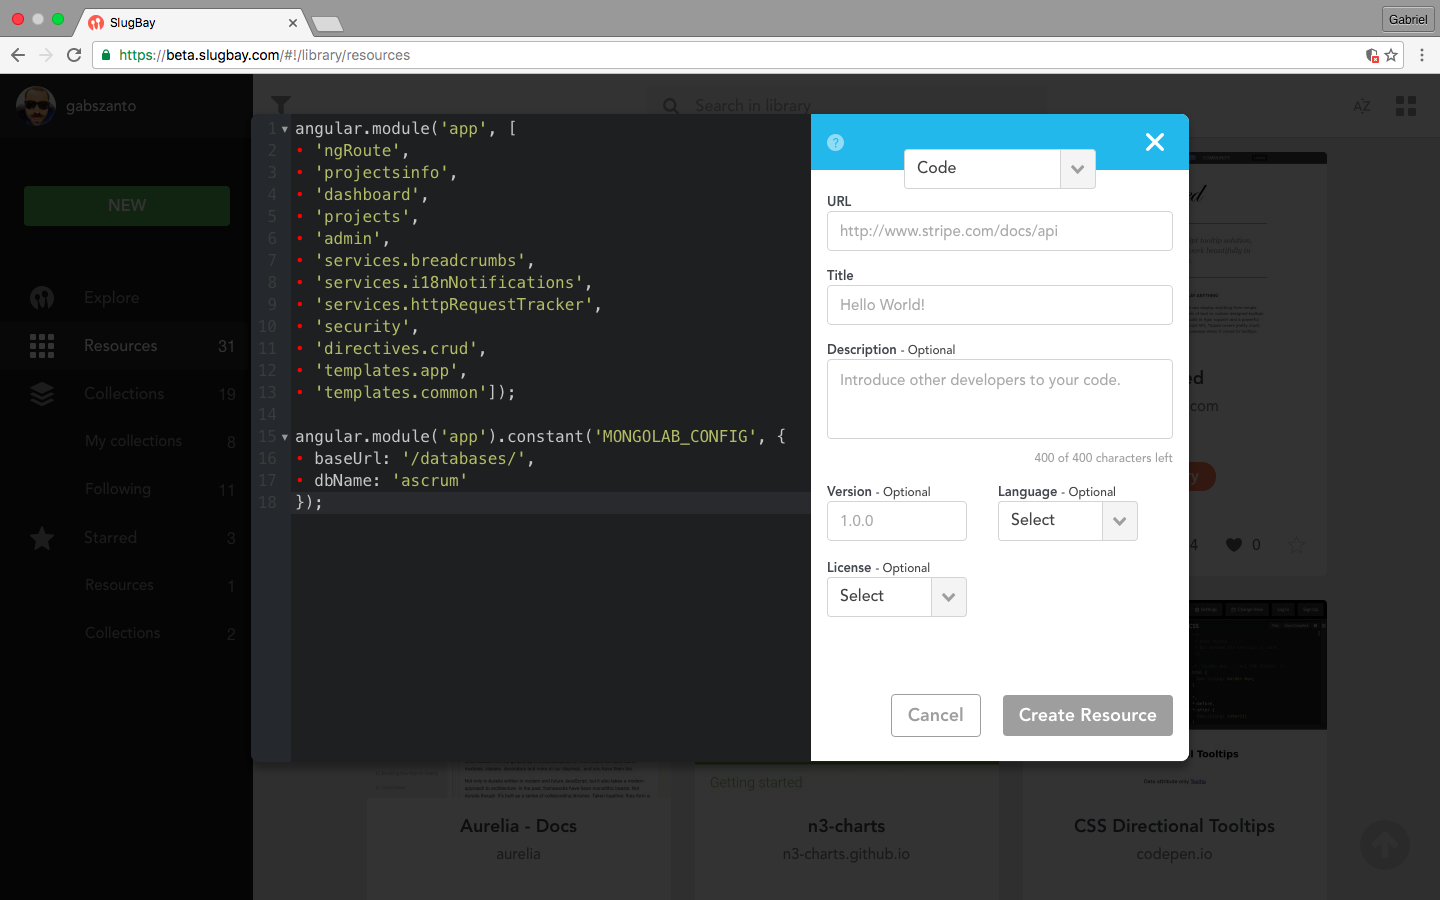Open the n3-charts card title

[x=846, y=826]
